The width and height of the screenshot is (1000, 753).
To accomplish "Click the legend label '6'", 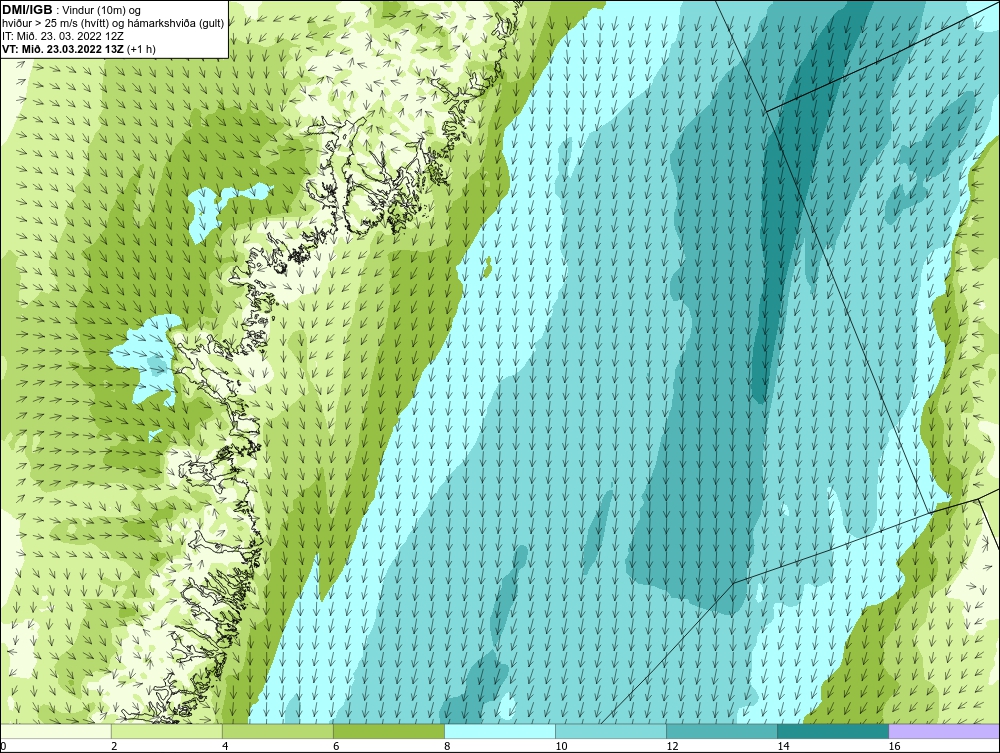I will pos(336,746).
